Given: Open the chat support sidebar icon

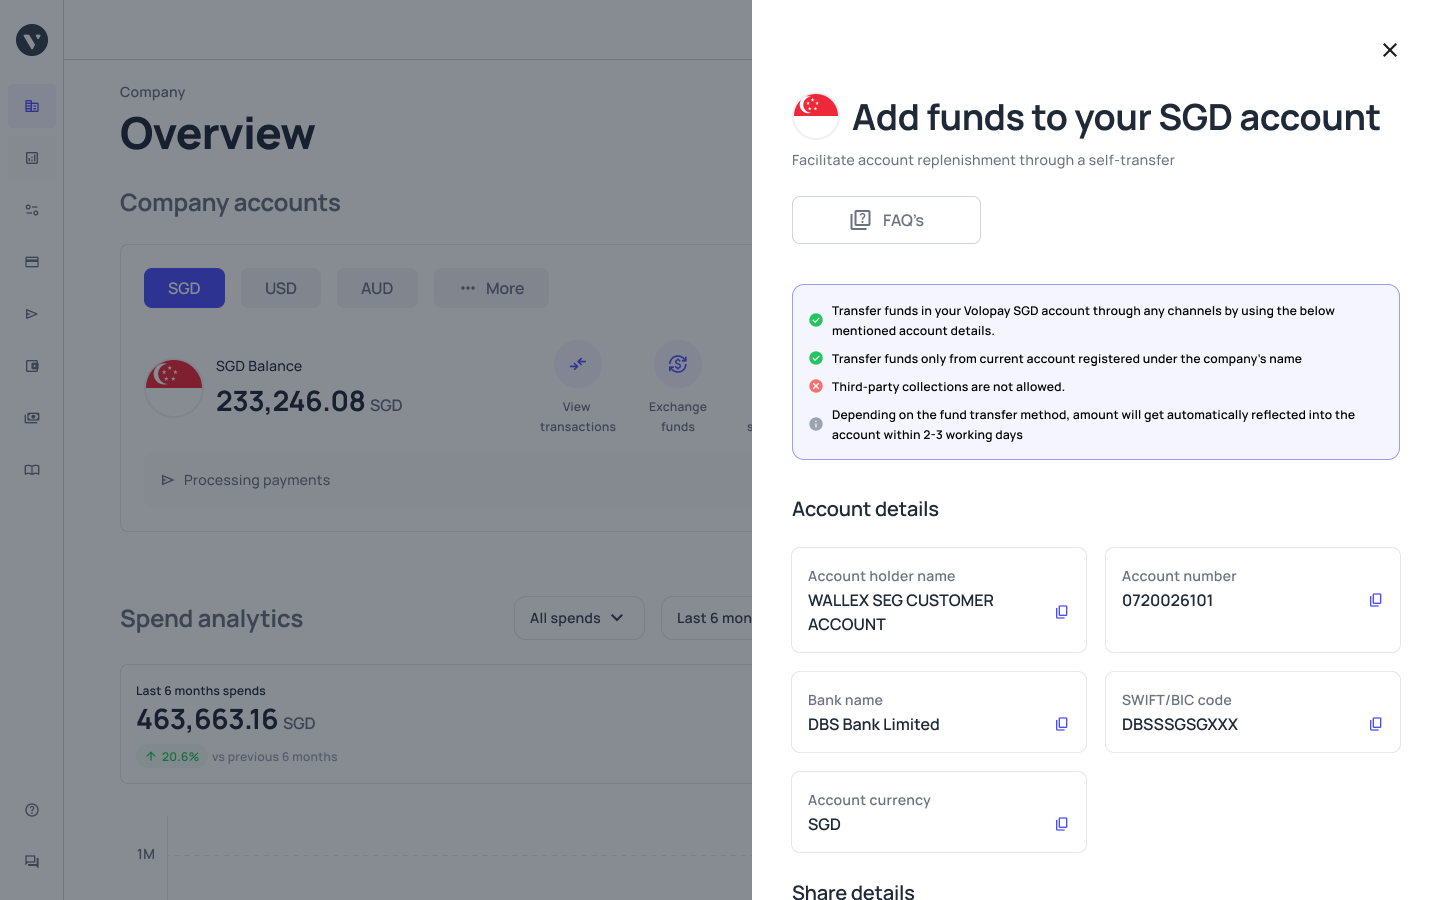Looking at the screenshot, I should click(32, 862).
